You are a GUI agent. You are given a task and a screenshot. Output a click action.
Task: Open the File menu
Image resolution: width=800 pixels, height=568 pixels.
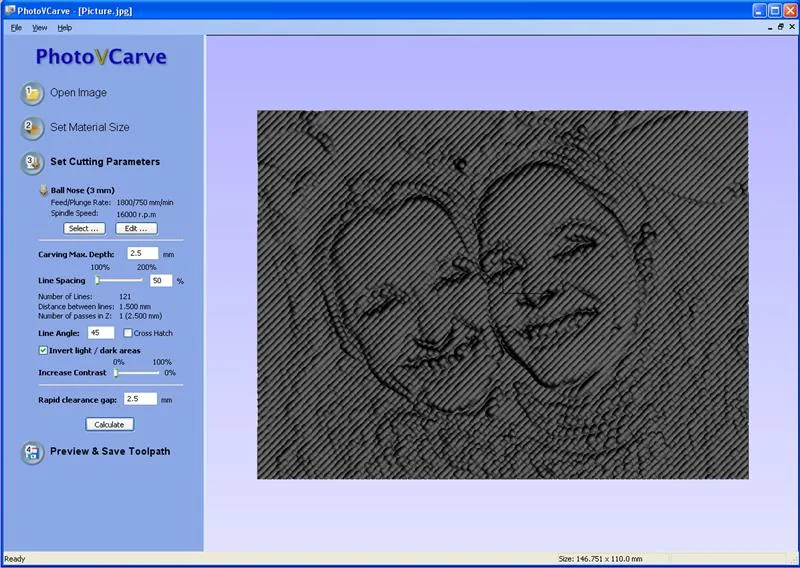coord(16,28)
